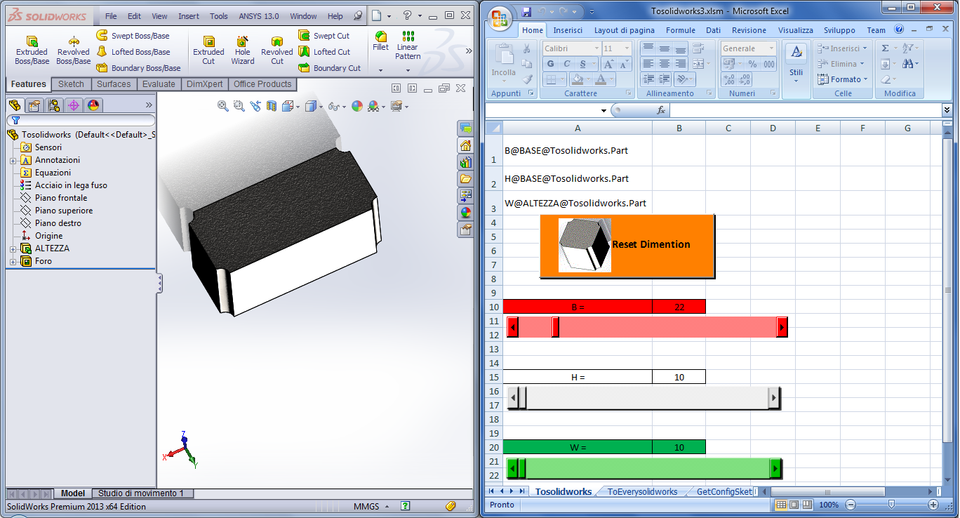Click the insert function fx icon

[661, 110]
